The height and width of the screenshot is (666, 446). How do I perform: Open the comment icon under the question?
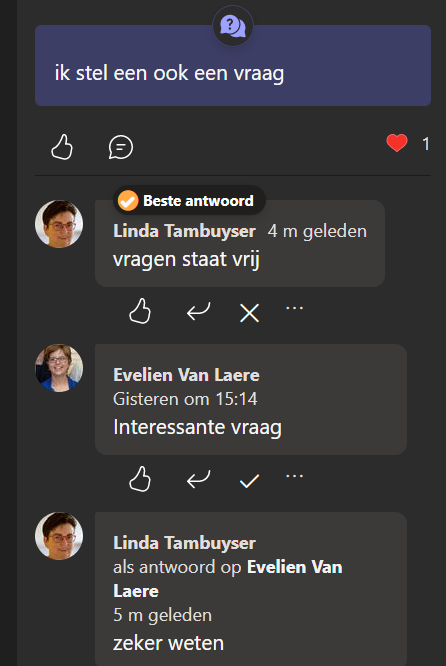click(x=121, y=147)
